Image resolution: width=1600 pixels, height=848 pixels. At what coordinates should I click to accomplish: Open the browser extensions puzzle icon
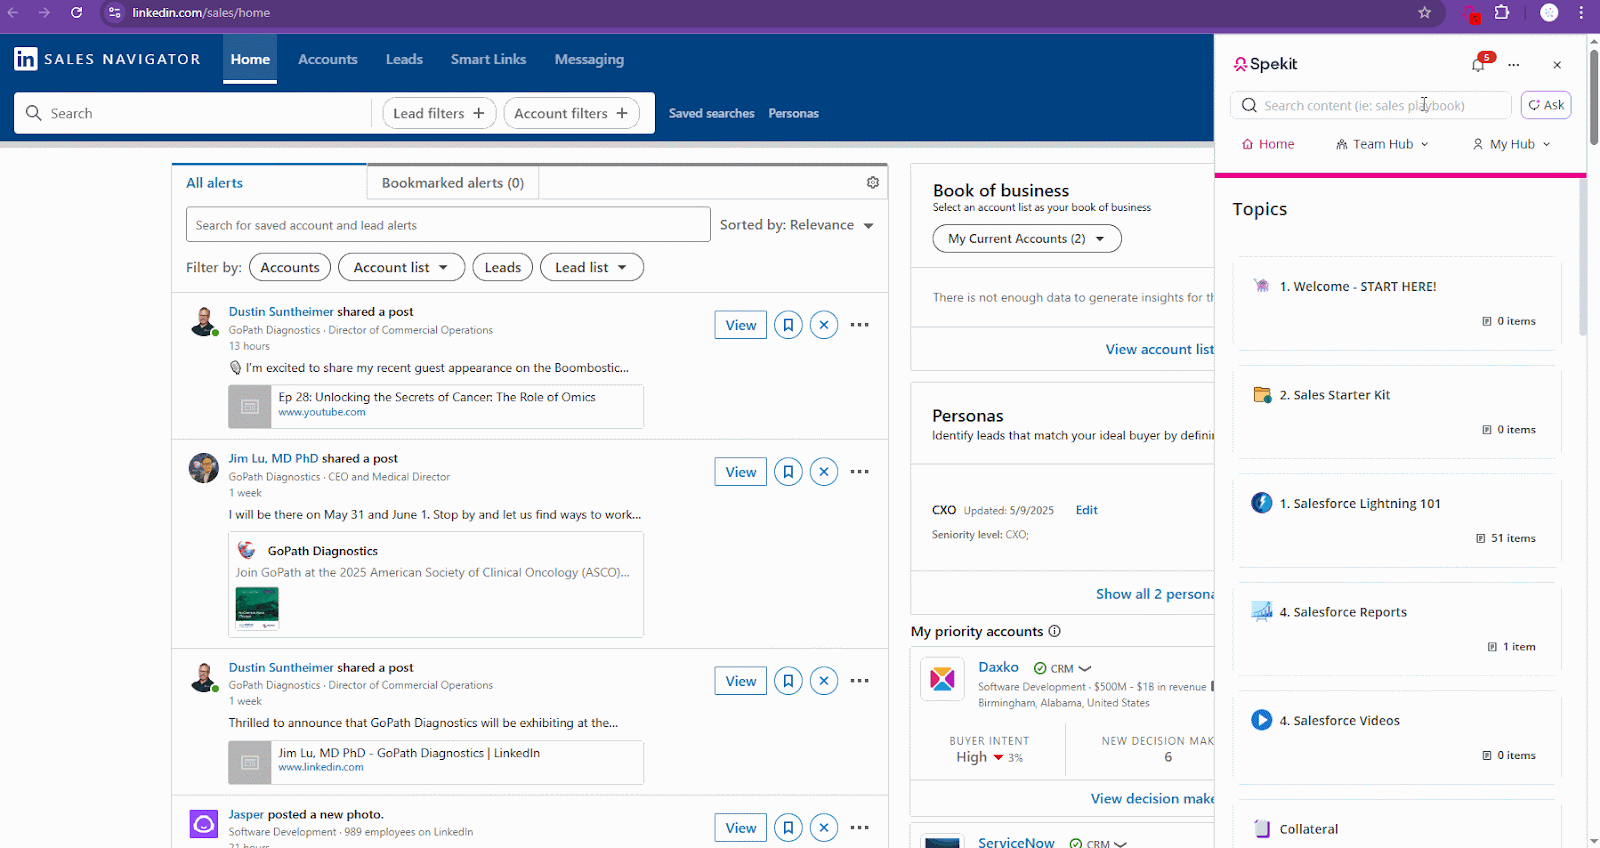pos(1502,13)
